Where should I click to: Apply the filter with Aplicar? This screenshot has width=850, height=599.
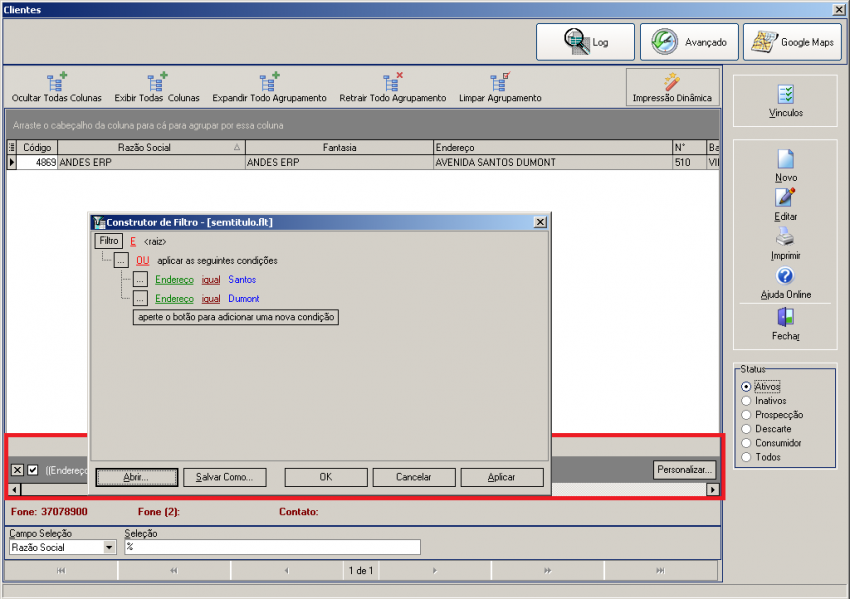pos(502,477)
